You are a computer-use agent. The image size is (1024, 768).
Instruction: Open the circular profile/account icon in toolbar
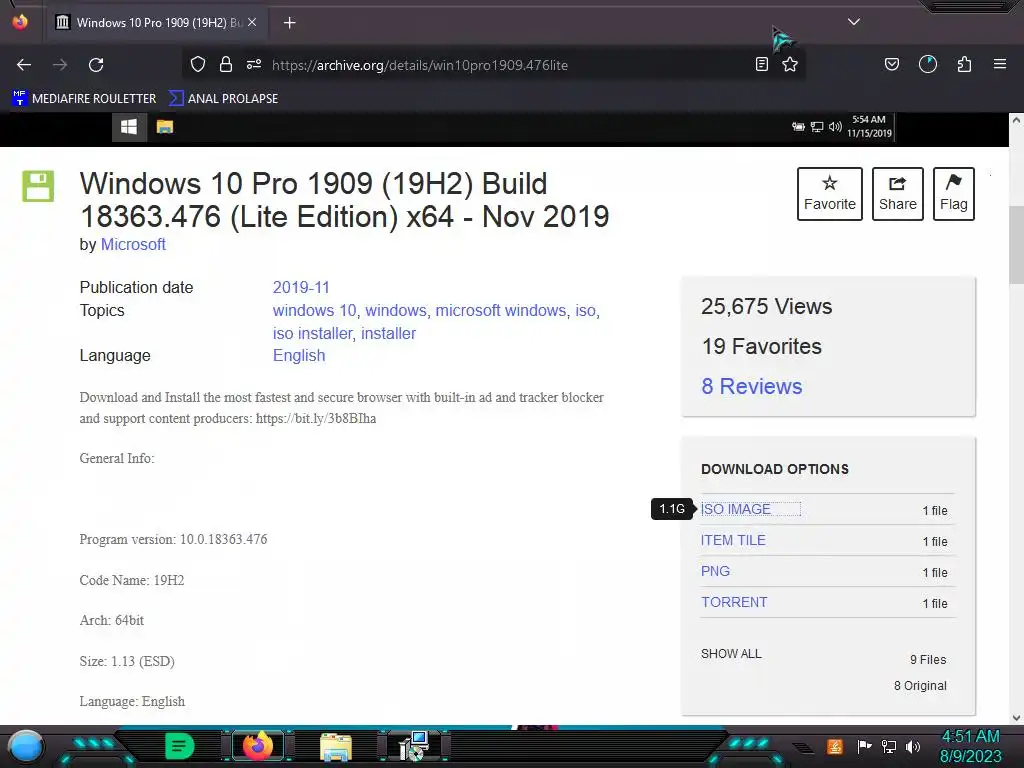[x=928, y=64]
